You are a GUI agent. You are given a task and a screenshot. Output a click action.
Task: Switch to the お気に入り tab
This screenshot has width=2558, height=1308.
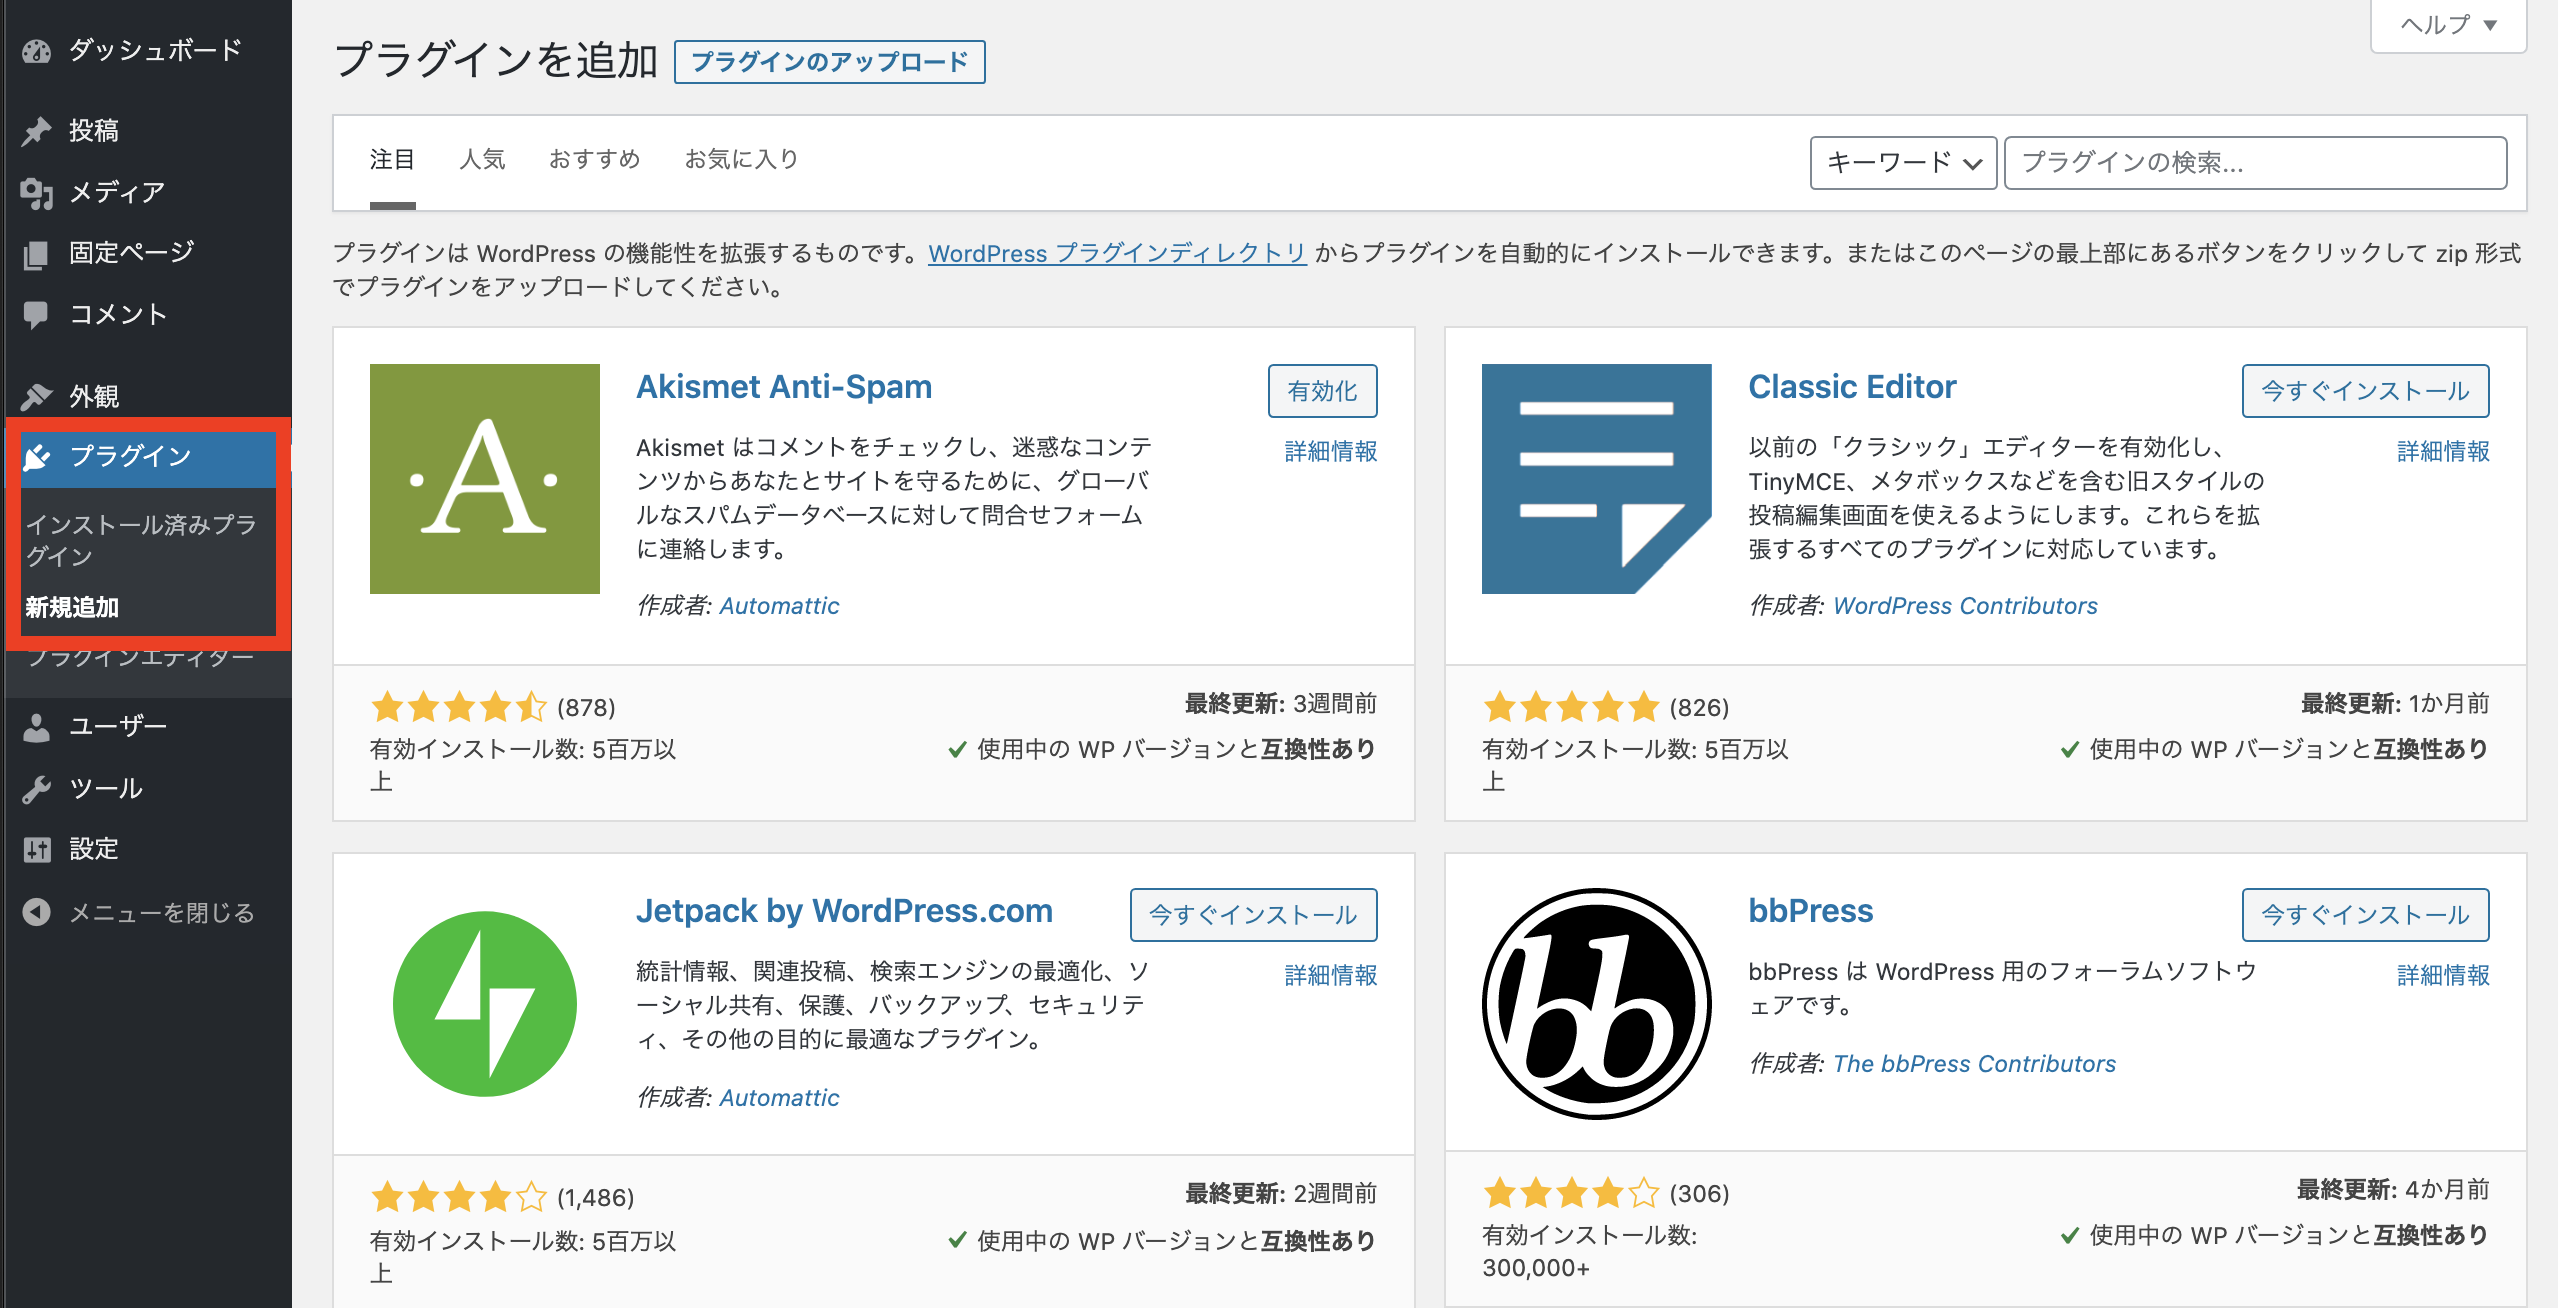(741, 160)
